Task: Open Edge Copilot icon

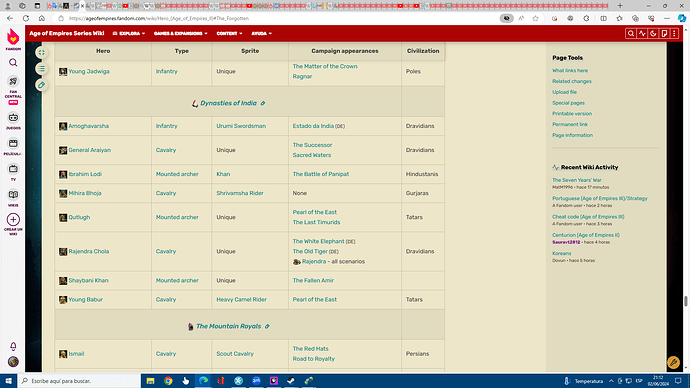Action: (x=682, y=18)
